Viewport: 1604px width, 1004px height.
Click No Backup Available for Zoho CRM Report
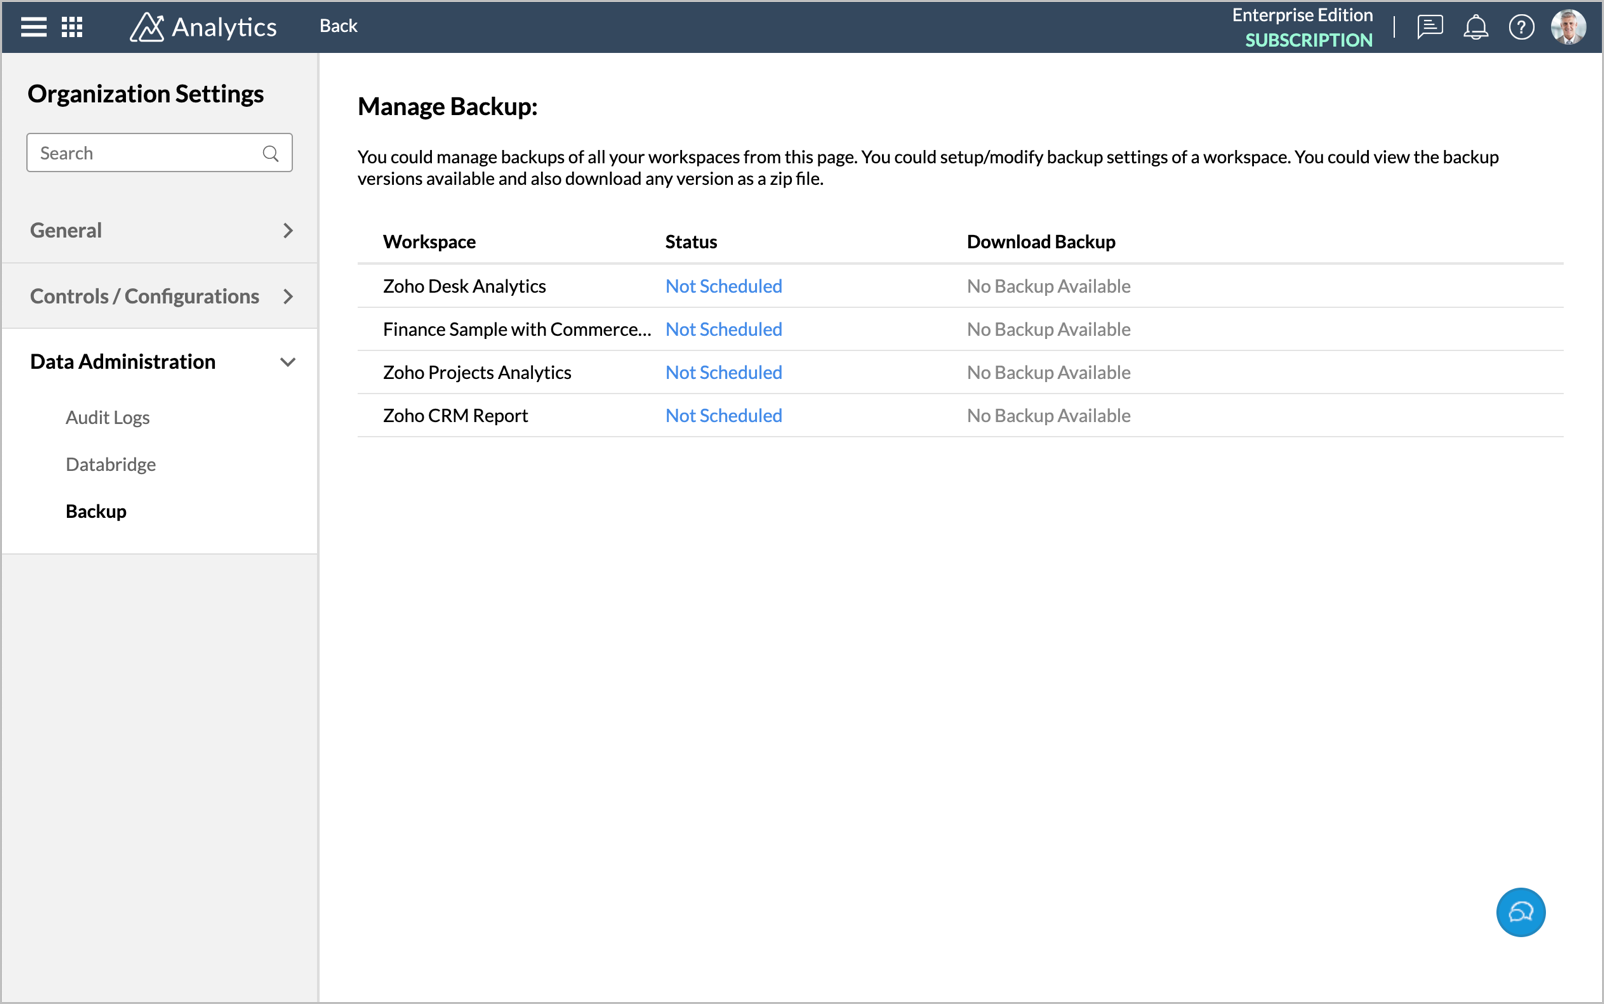[1049, 415]
